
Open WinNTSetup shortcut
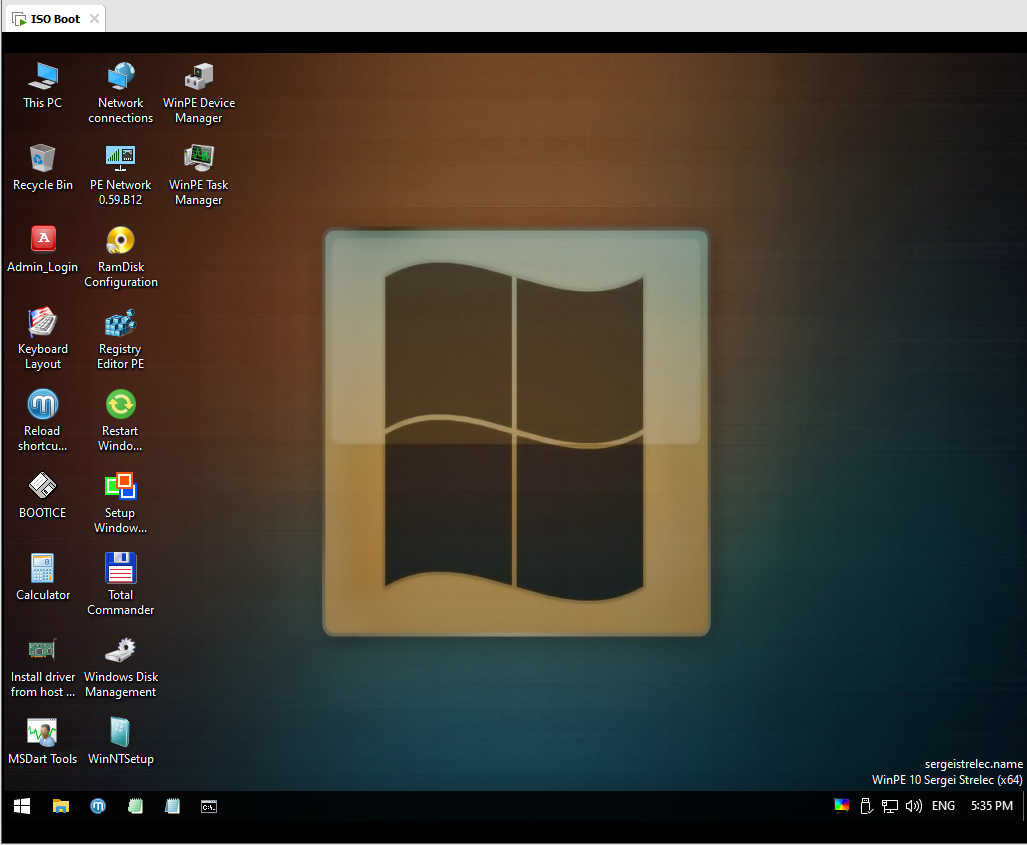[121, 742]
